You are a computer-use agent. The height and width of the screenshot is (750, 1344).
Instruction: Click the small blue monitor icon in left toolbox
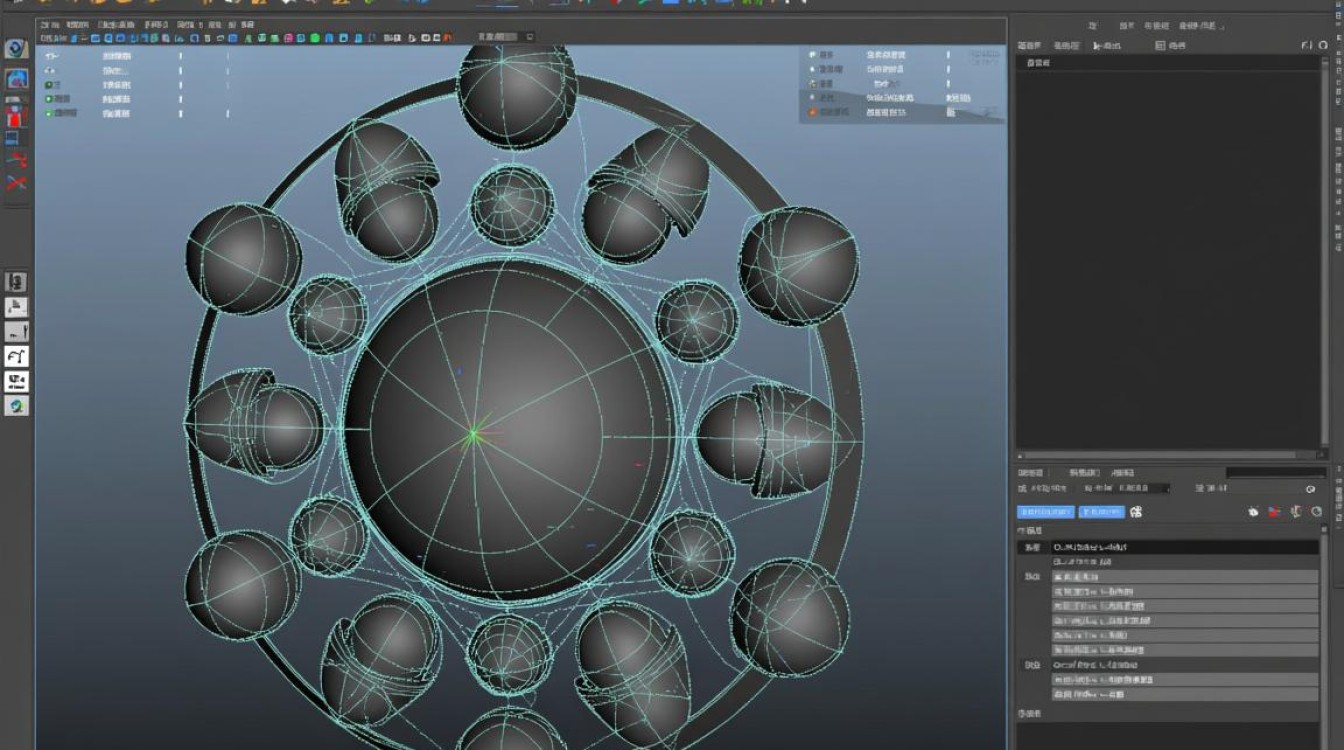14,138
